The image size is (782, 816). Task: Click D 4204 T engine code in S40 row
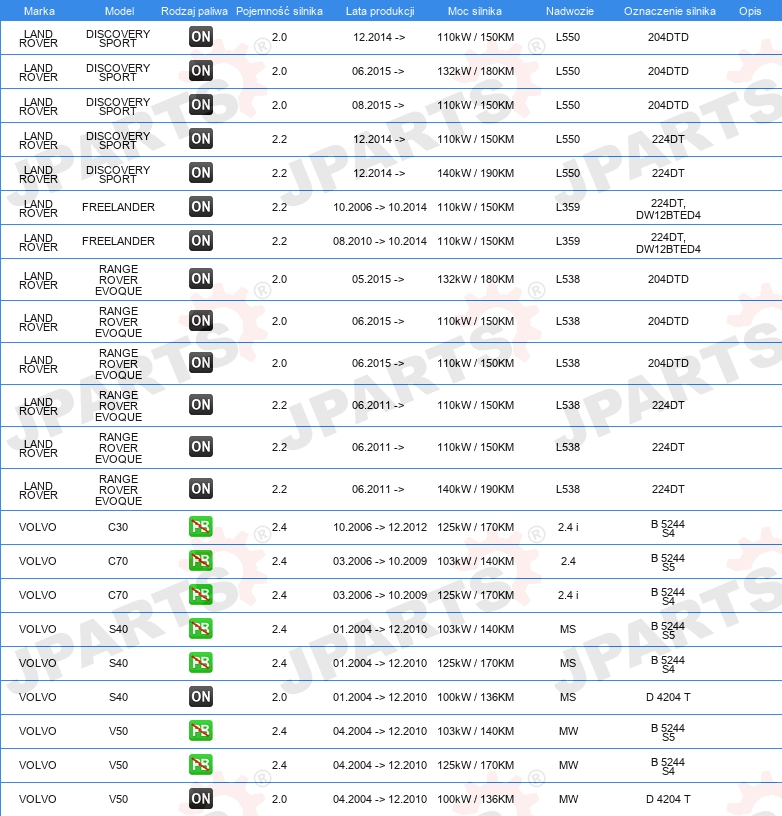pyautogui.click(x=668, y=697)
